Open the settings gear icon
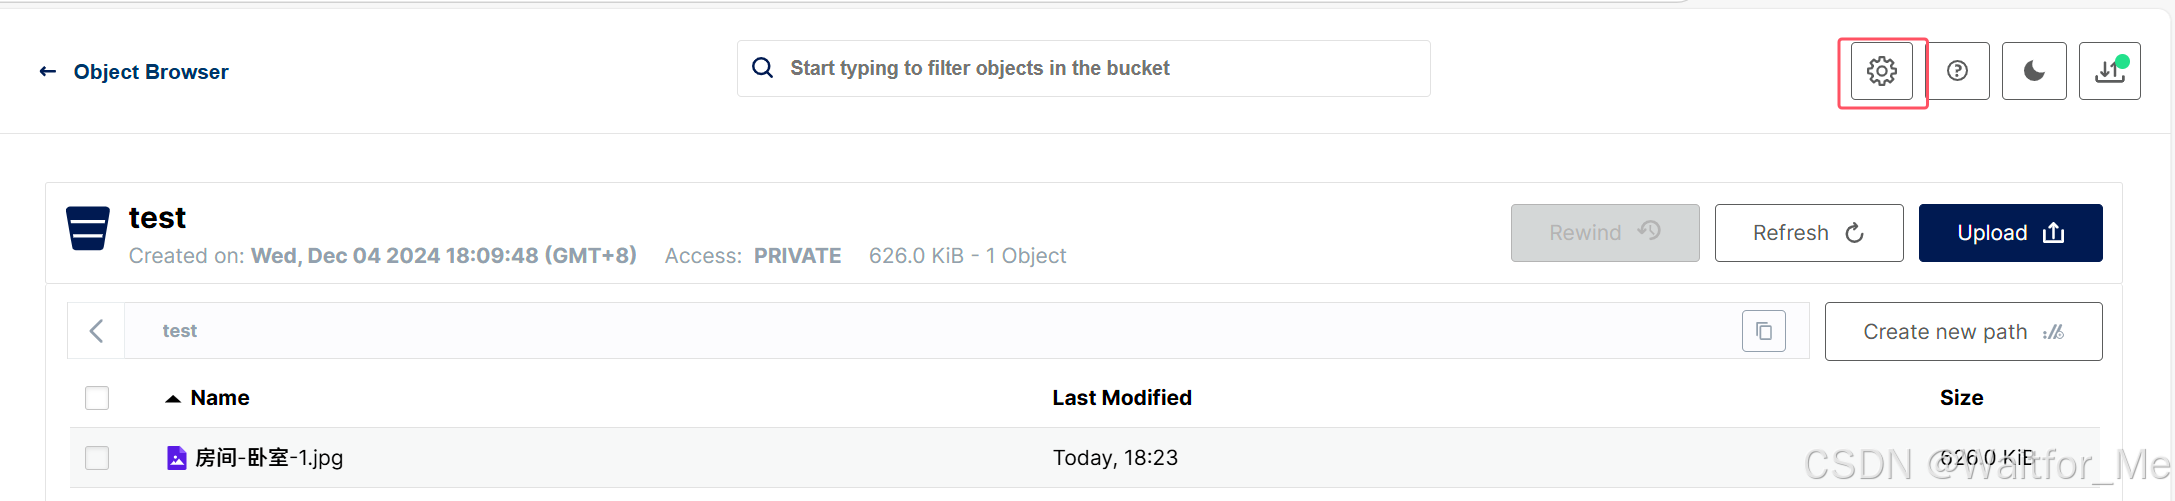Screen dimensions: 2175x501 tap(1882, 71)
